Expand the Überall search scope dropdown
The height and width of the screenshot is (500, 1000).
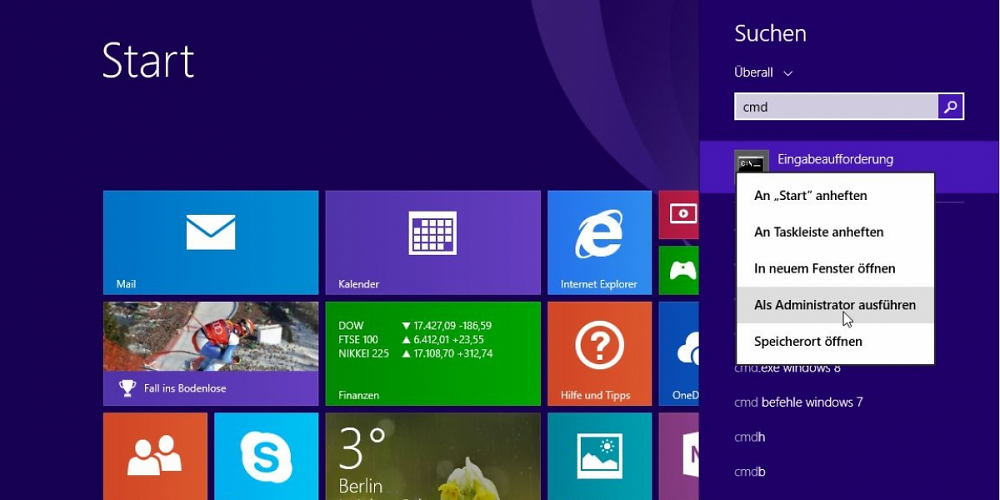763,73
